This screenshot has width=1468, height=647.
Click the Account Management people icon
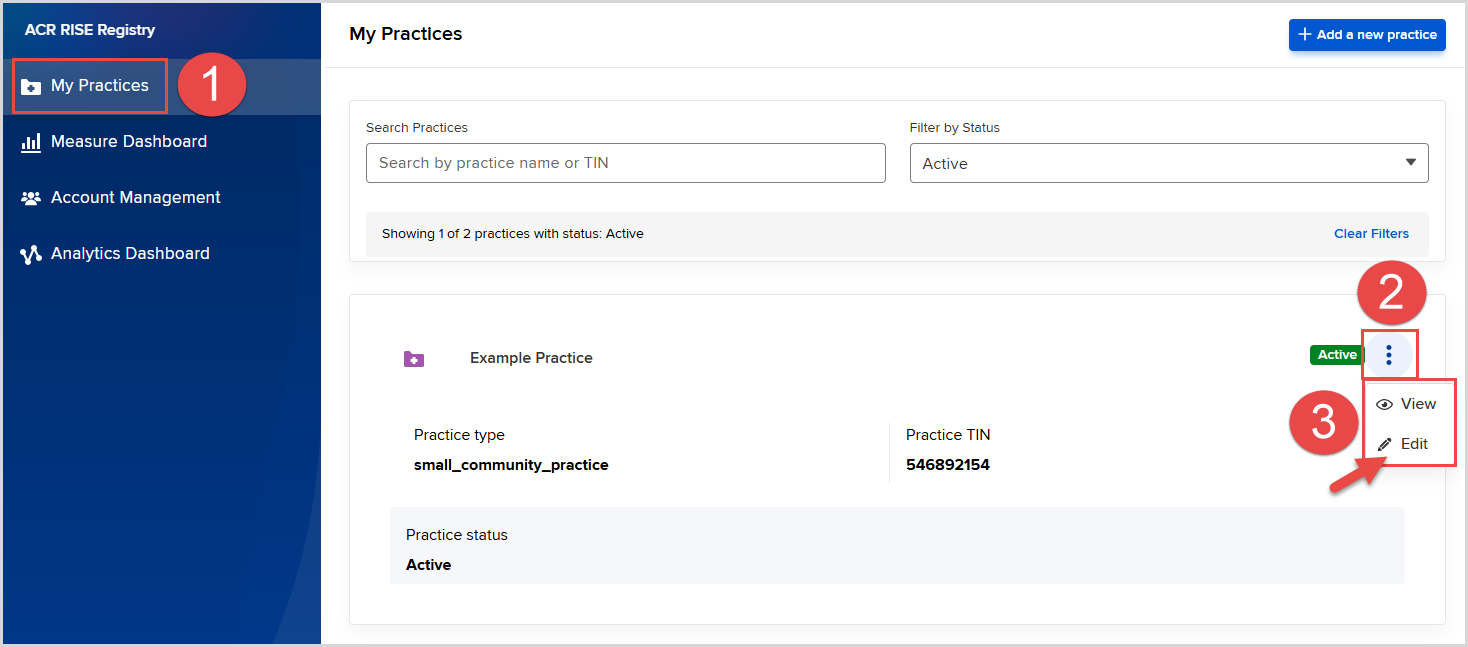(31, 198)
